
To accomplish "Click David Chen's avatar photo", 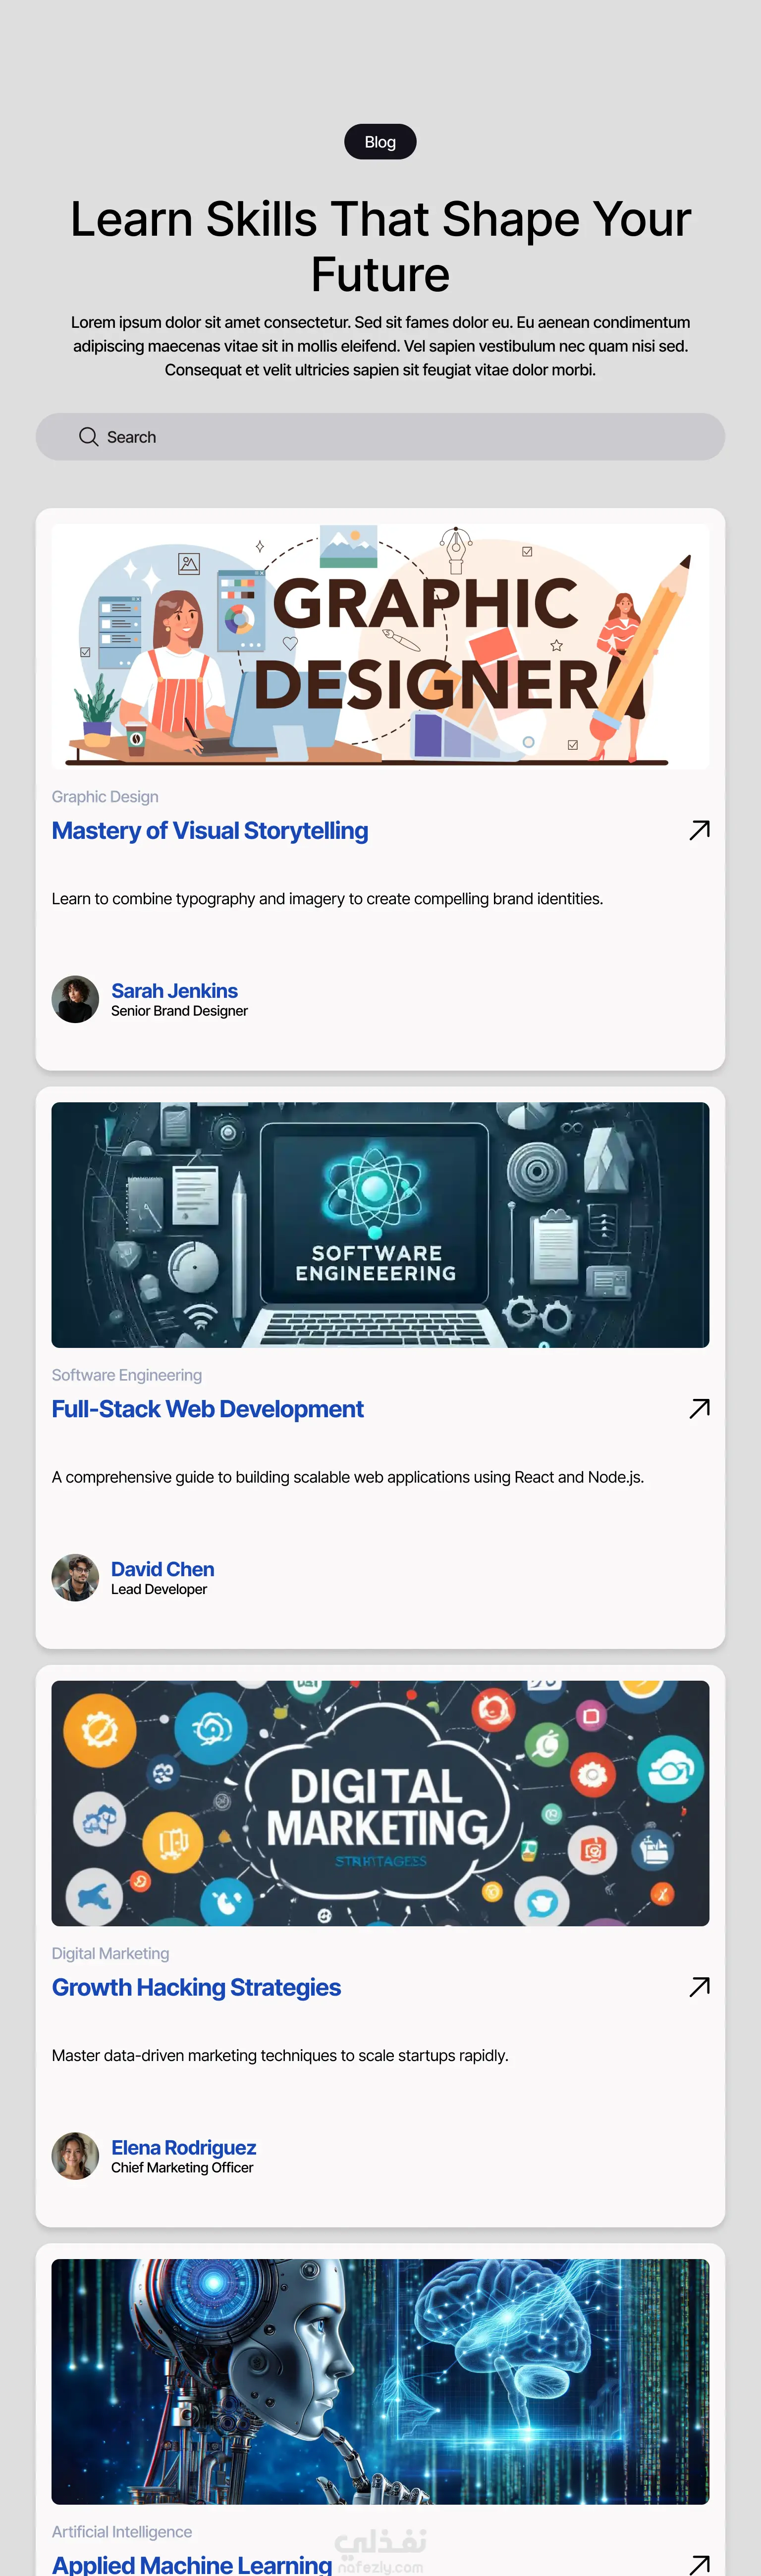I will 75,1577.
